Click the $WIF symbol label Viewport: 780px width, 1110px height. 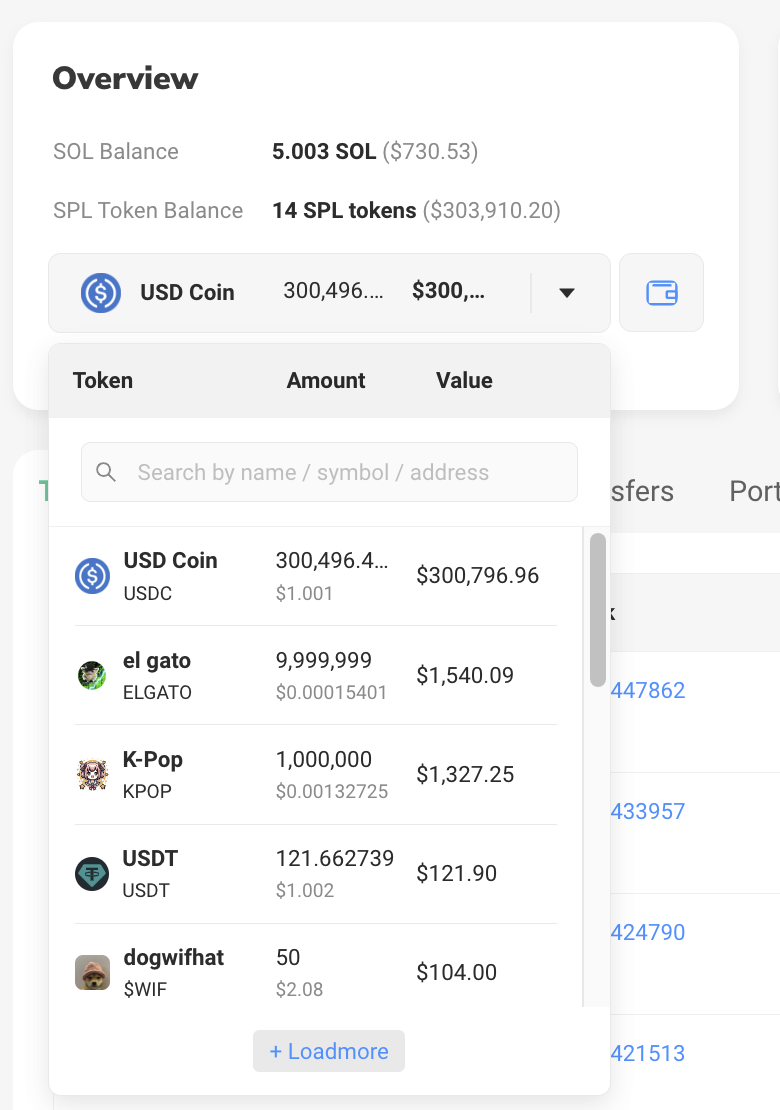point(145,990)
